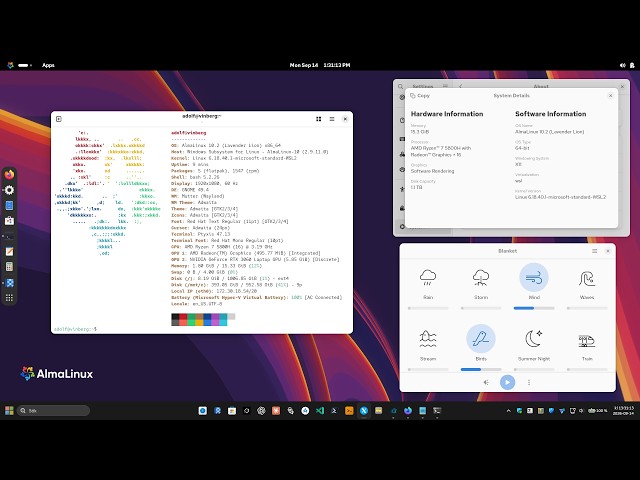The image size is (640, 480).
Task: Open Firefox in the Windows taskbar
Action: click(x=408, y=411)
